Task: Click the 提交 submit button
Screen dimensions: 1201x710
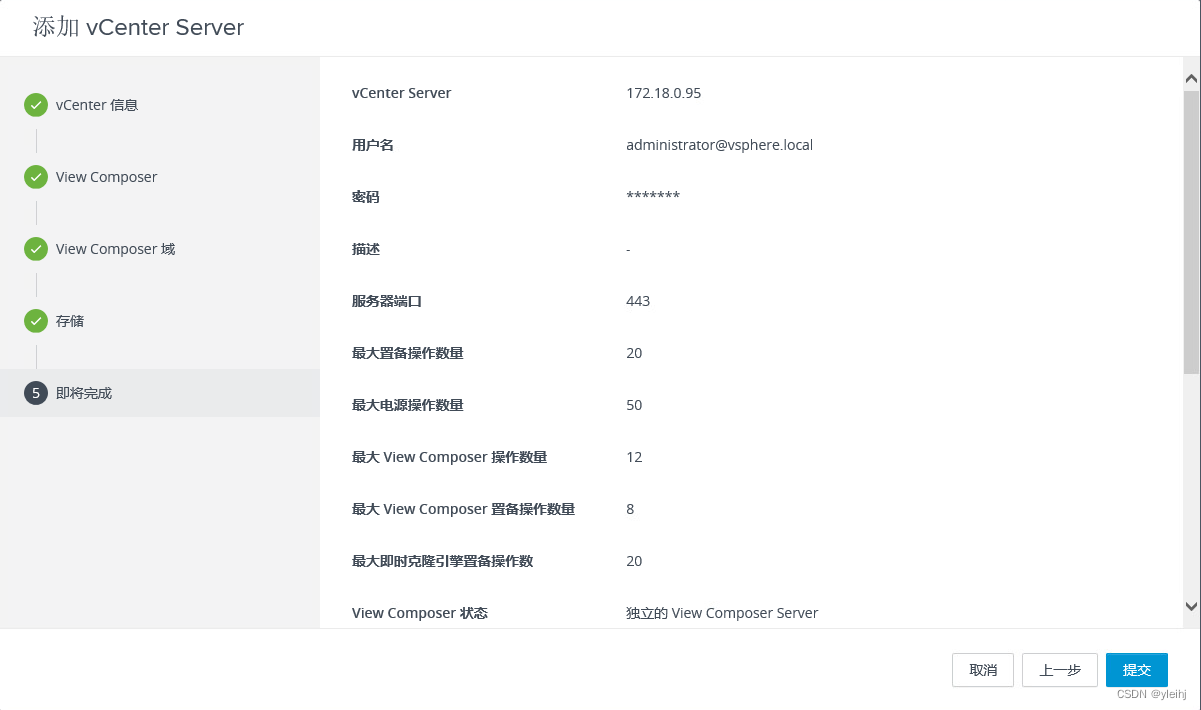Action: click(1137, 670)
